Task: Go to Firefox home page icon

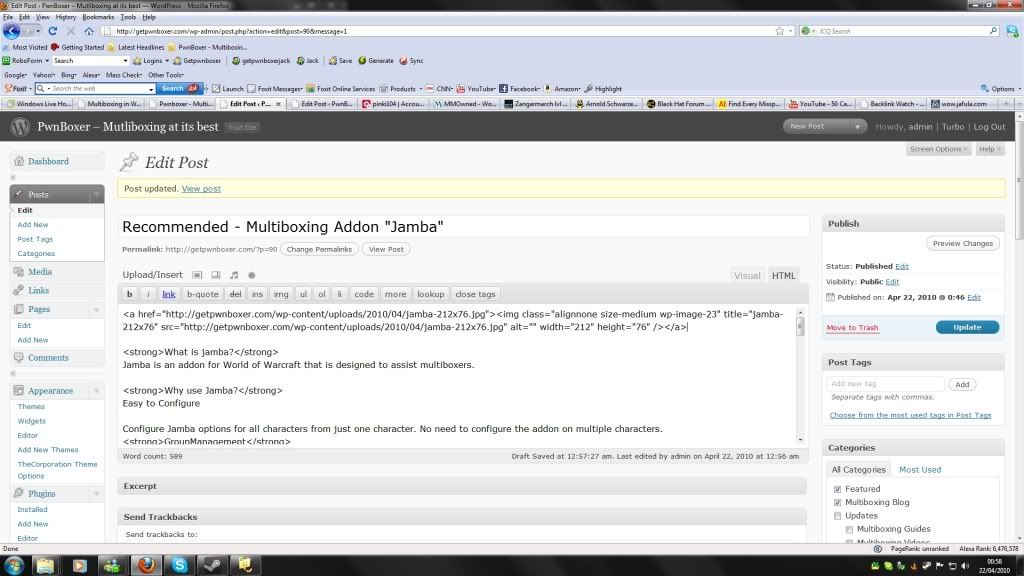Action: 89,31
